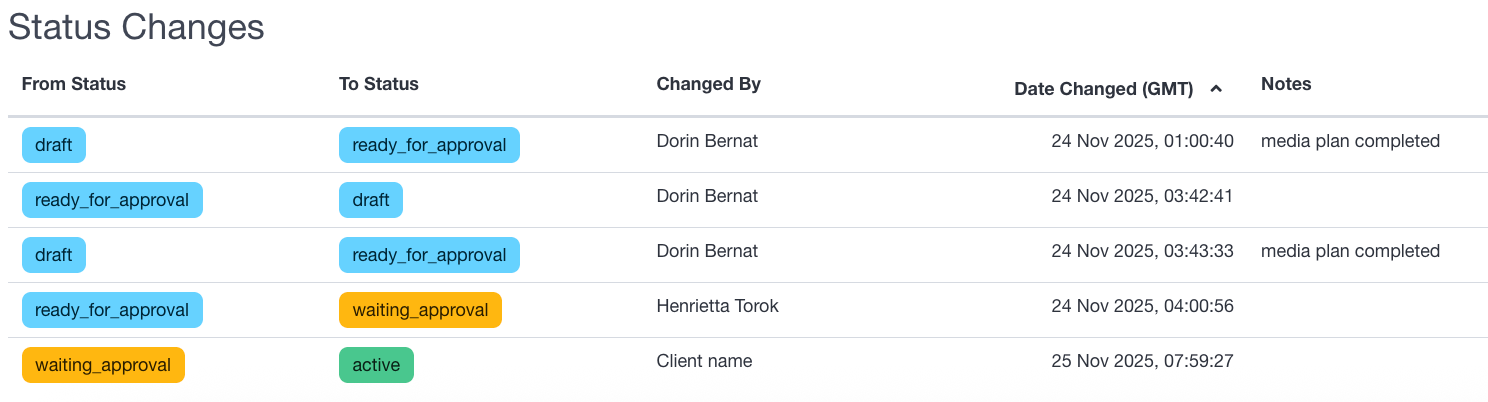This screenshot has height=402, width=1488.
Task: Click the first media plan completed note
Action: pyautogui.click(x=1350, y=141)
